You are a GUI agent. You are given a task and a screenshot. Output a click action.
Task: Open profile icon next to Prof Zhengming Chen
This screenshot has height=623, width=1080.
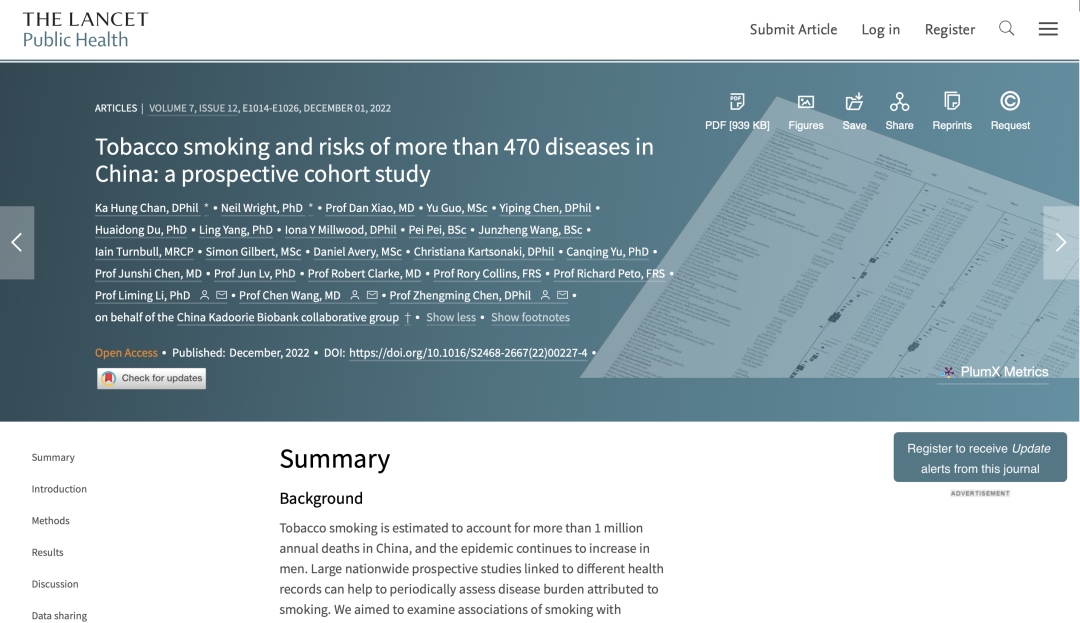click(x=545, y=295)
